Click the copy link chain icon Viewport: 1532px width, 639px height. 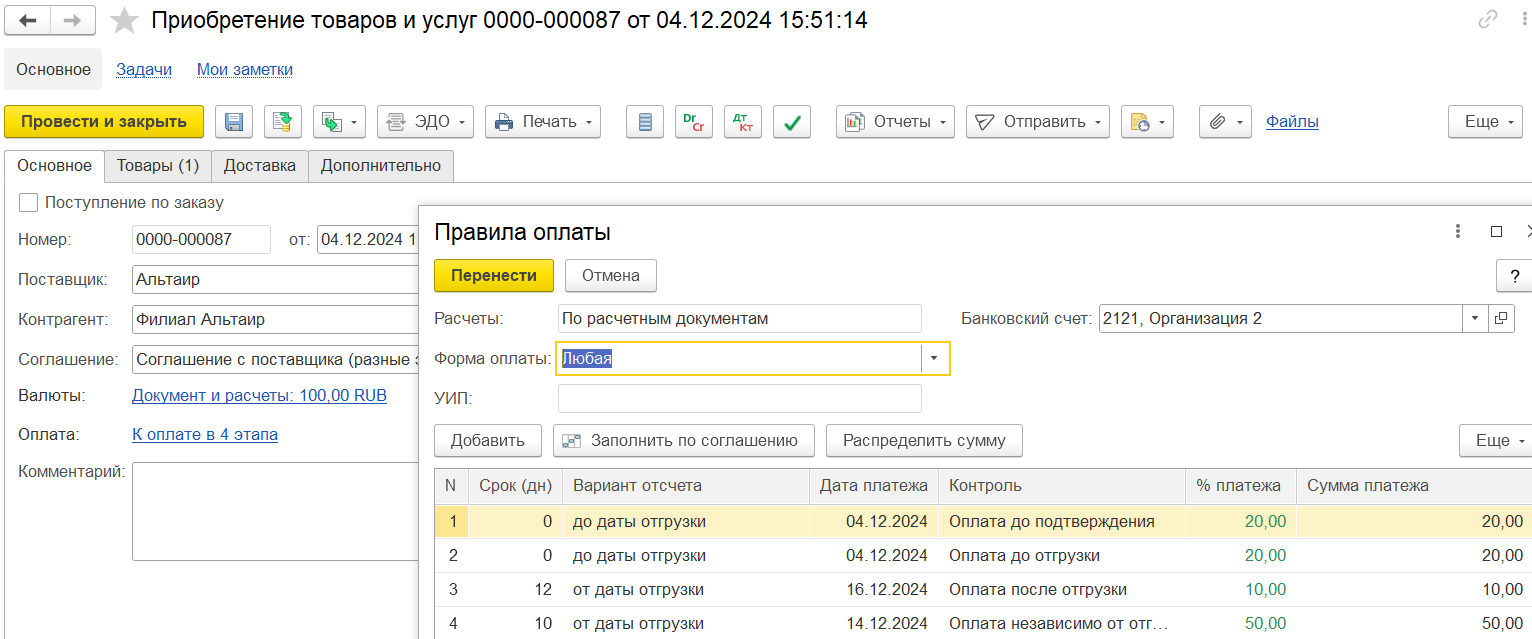[x=1488, y=20]
